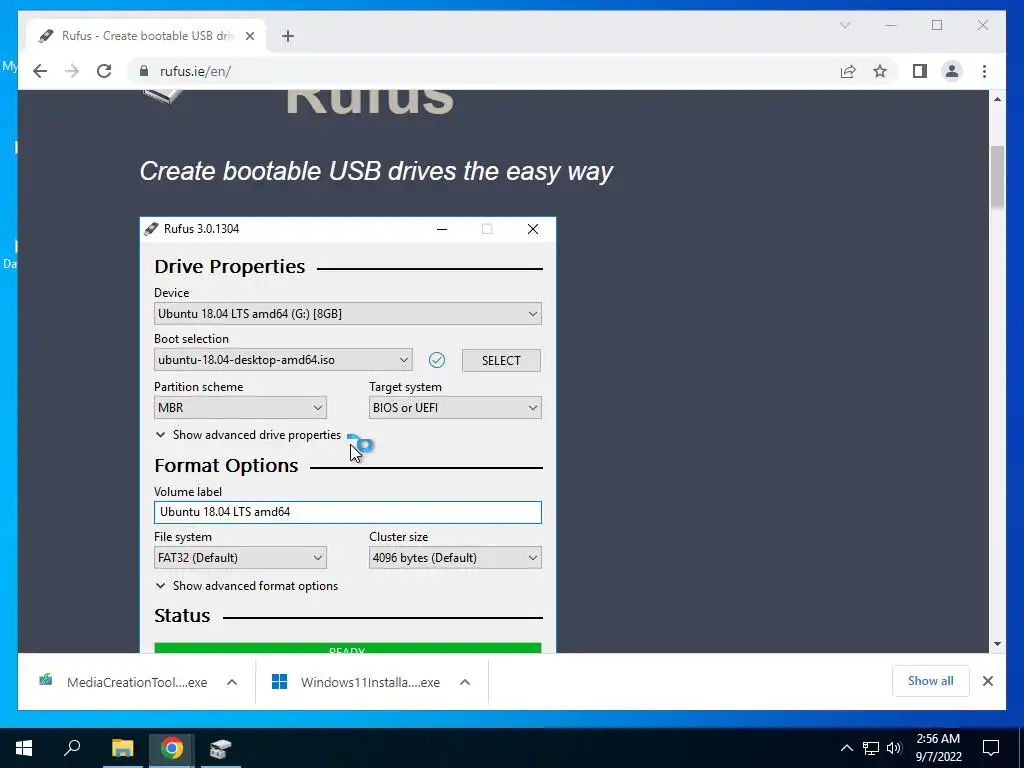1024x768 pixels.
Task: Click the Rufus dialog minimize button
Action: point(442,229)
